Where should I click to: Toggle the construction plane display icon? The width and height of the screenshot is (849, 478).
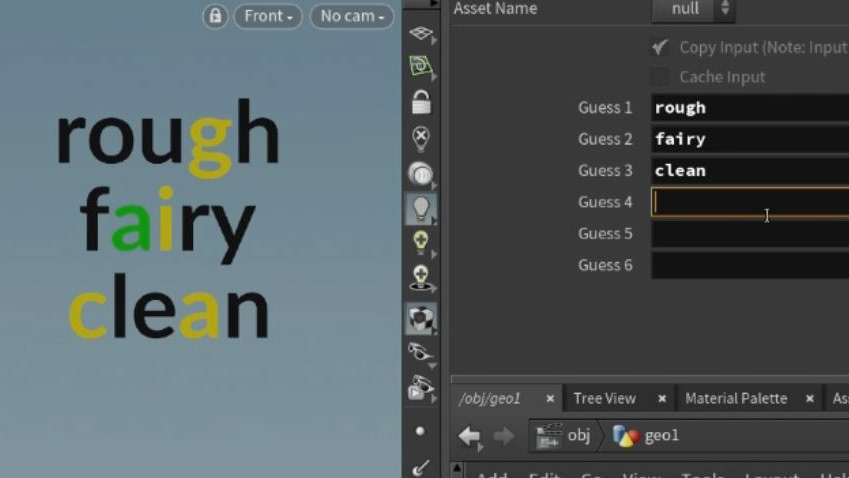pyautogui.click(x=421, y=34)
